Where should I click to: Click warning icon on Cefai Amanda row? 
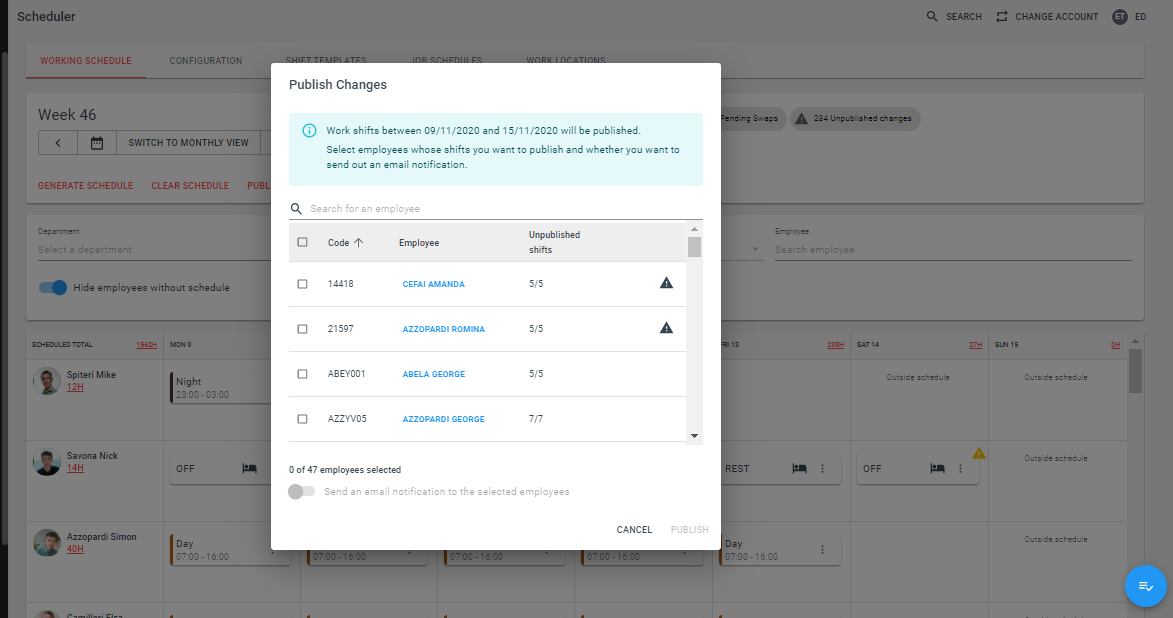666,283
